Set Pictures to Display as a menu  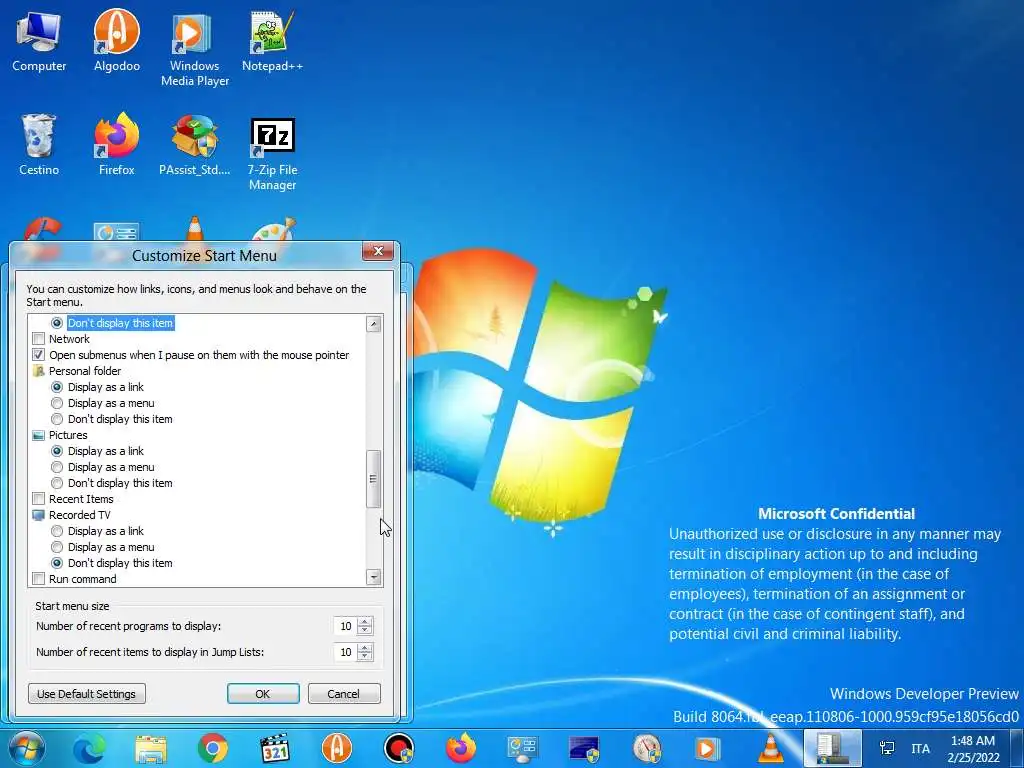(x=57, y=467)
